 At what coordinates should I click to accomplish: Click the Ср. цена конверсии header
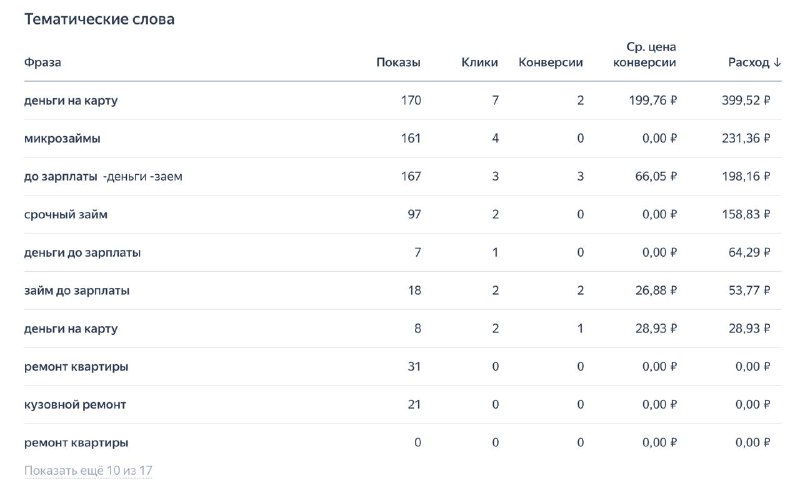click(x=644, y=54)
